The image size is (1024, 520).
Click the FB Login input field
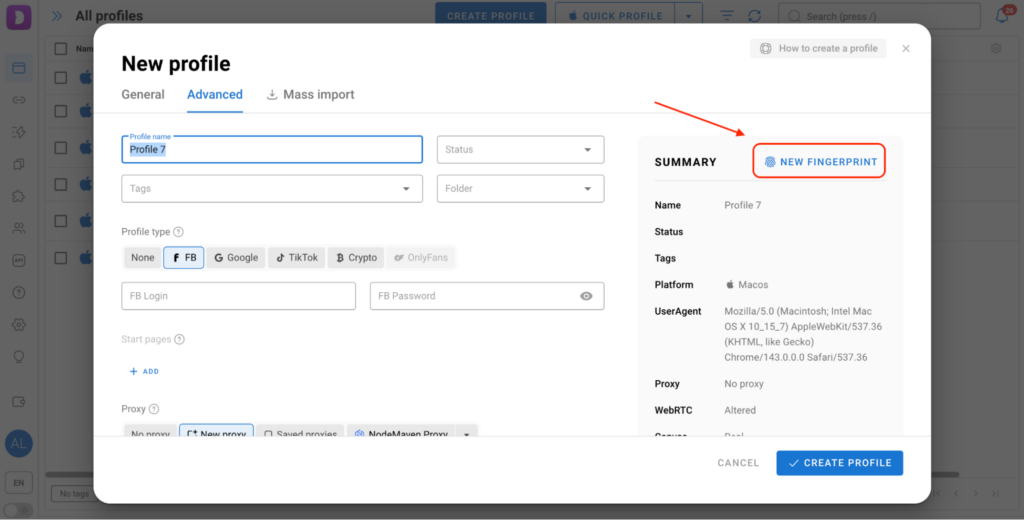pyautogui.click(x=238, y=296)
